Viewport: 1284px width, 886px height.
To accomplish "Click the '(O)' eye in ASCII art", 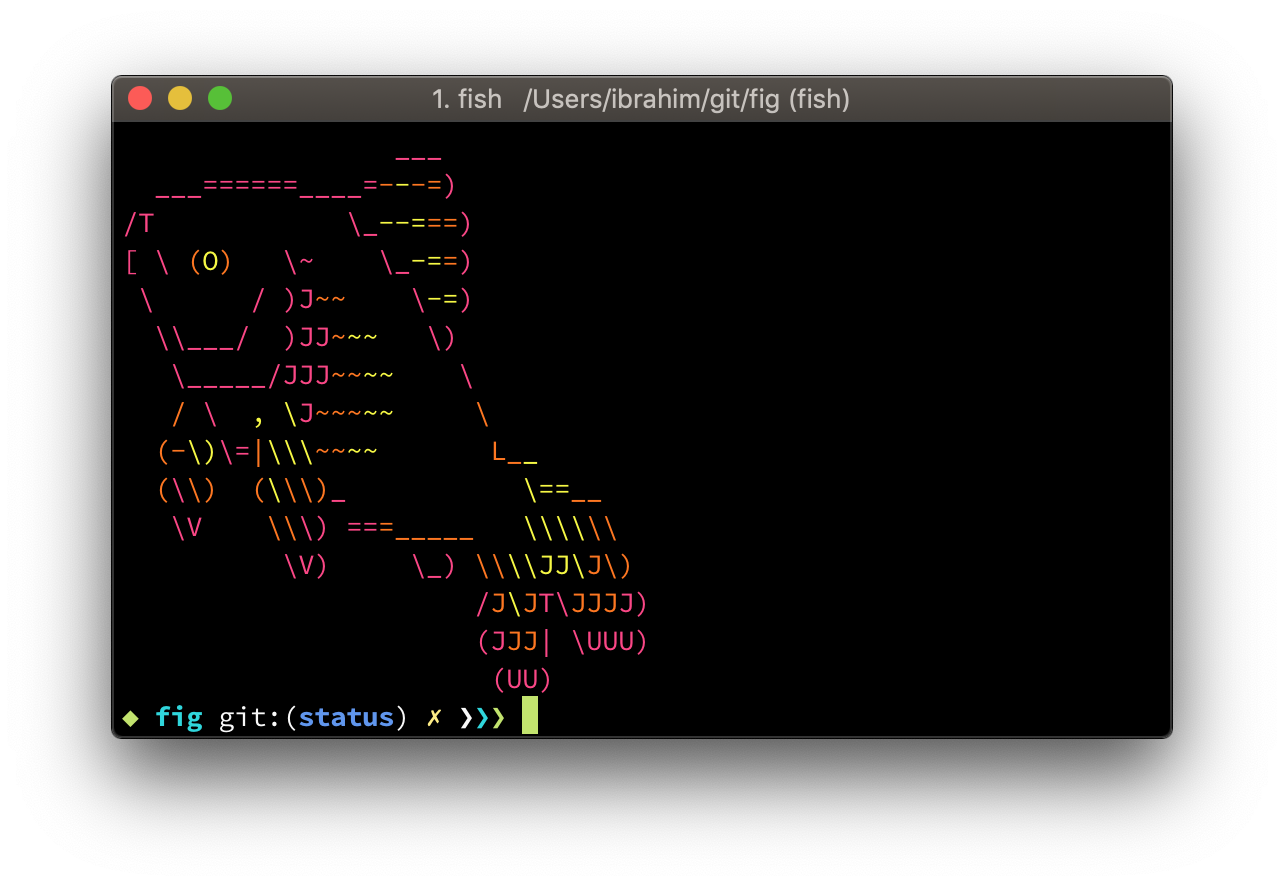I will coord(210,262).
